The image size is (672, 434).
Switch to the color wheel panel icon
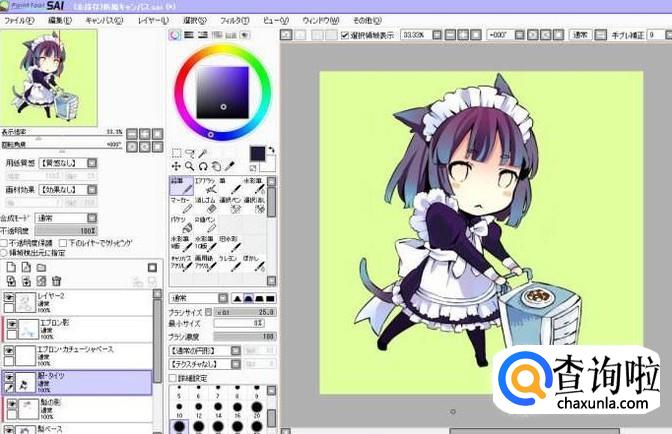175,35
